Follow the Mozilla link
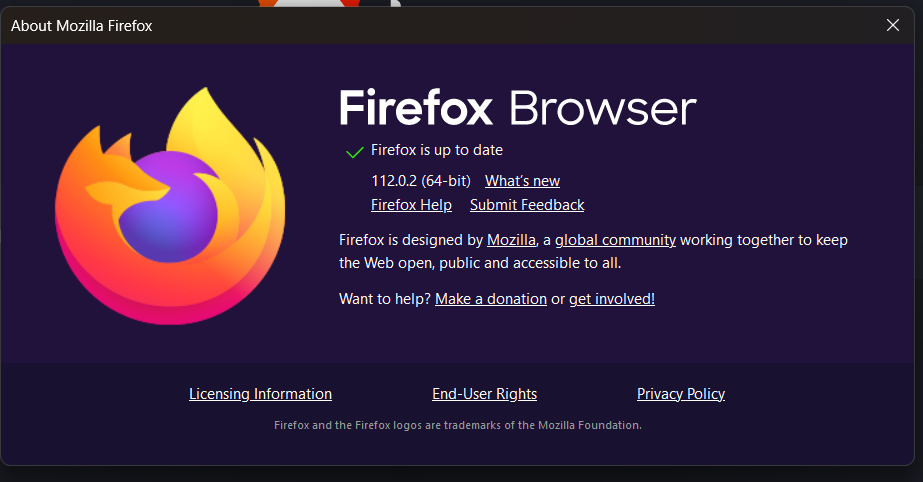The image size is (923, 482). pyautogui.click(x=512, y=240)
